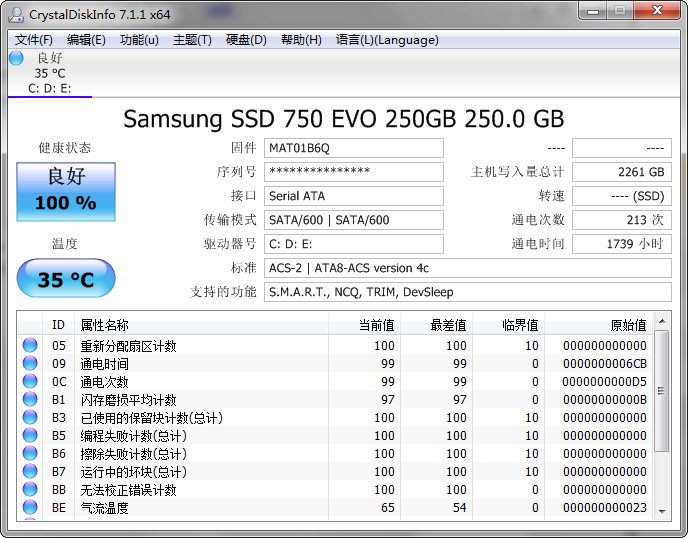This screenshot has width=688, height=538.
Task: Click status orb for attribute 05 row
Action: click(x=30, y=346)
